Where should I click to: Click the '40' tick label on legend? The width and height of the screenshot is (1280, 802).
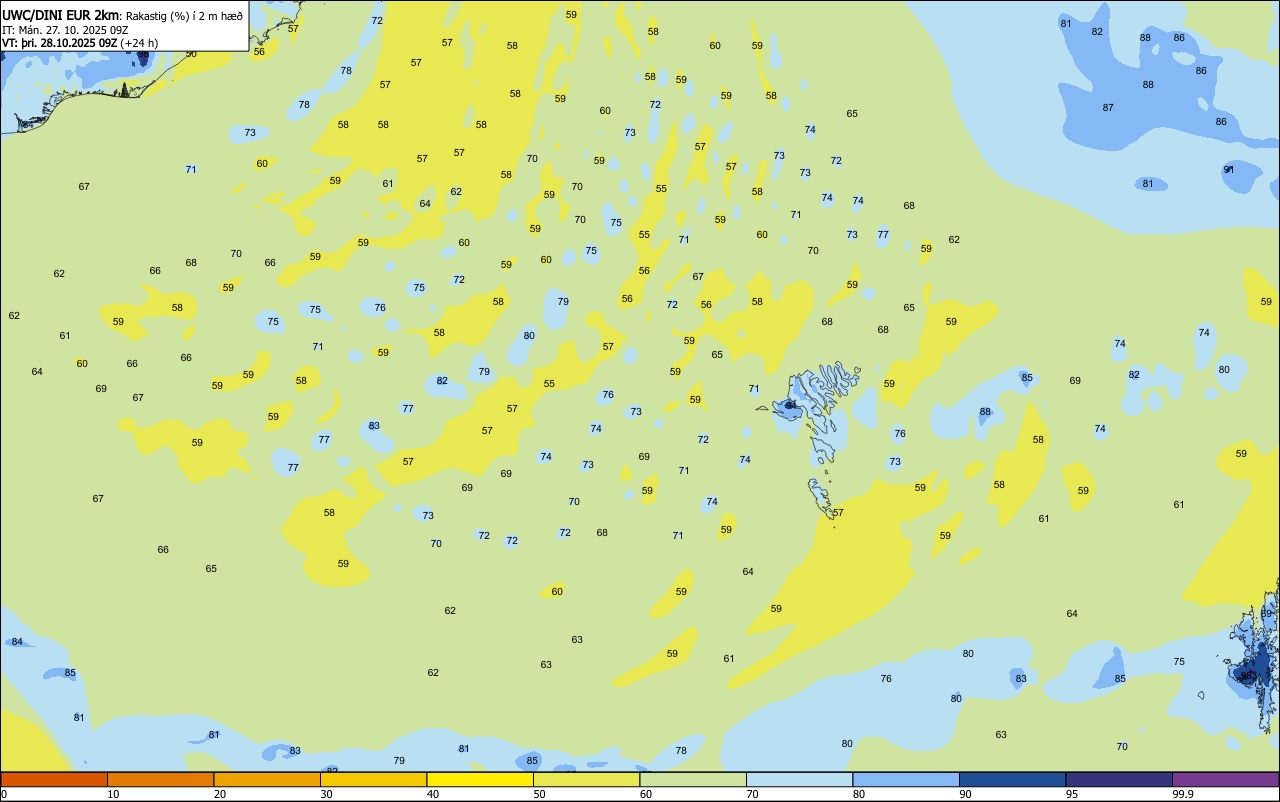click(x=433, y=794)
